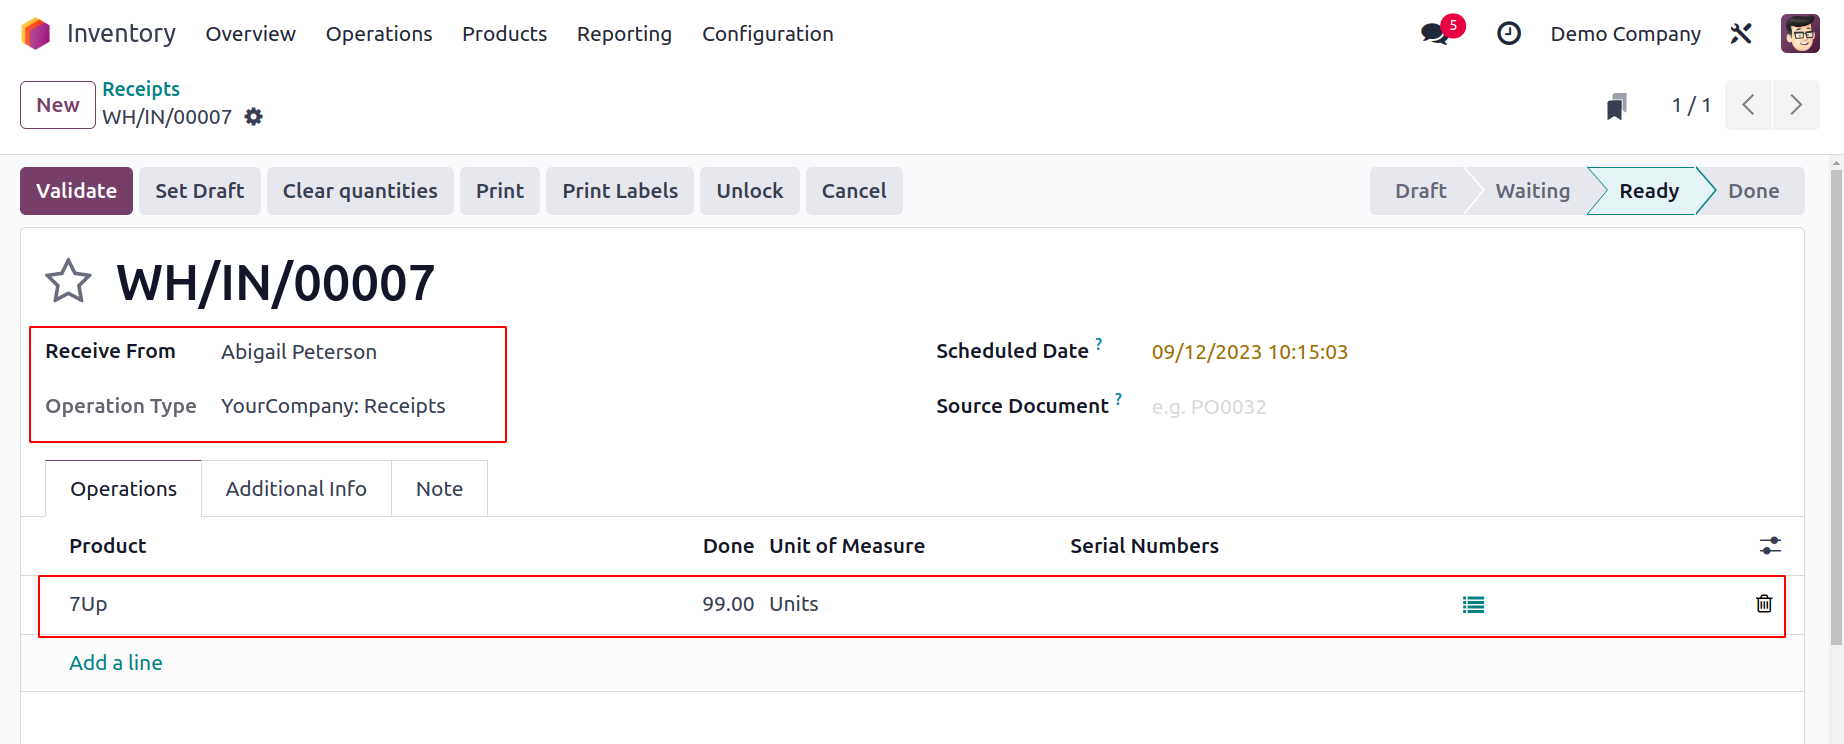Screen dimensions: 1844x744
Task: Go to previous record arrow
Action: pyautogui.click(x=1748, y=105)
